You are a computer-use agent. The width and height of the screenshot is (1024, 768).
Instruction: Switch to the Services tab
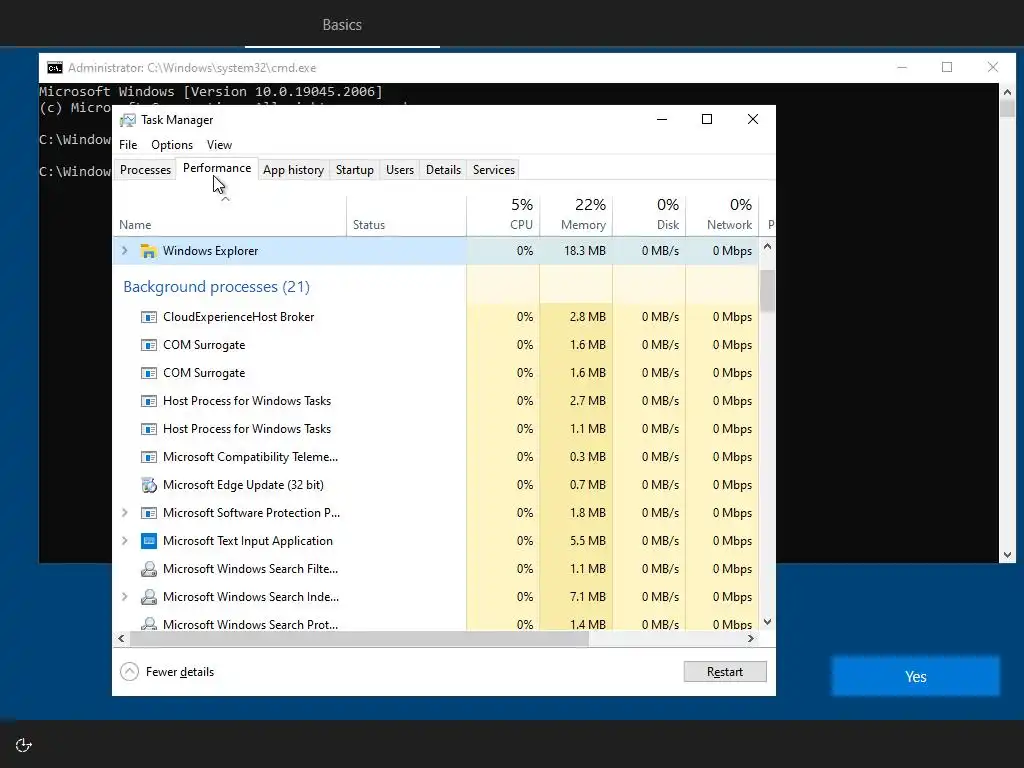[494, 170]
